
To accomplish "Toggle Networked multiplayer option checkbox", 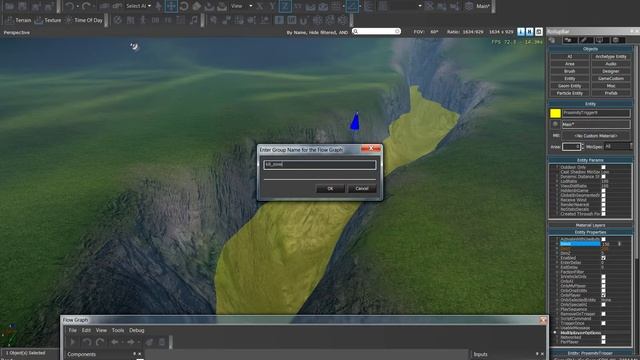I will click(603, 337).
